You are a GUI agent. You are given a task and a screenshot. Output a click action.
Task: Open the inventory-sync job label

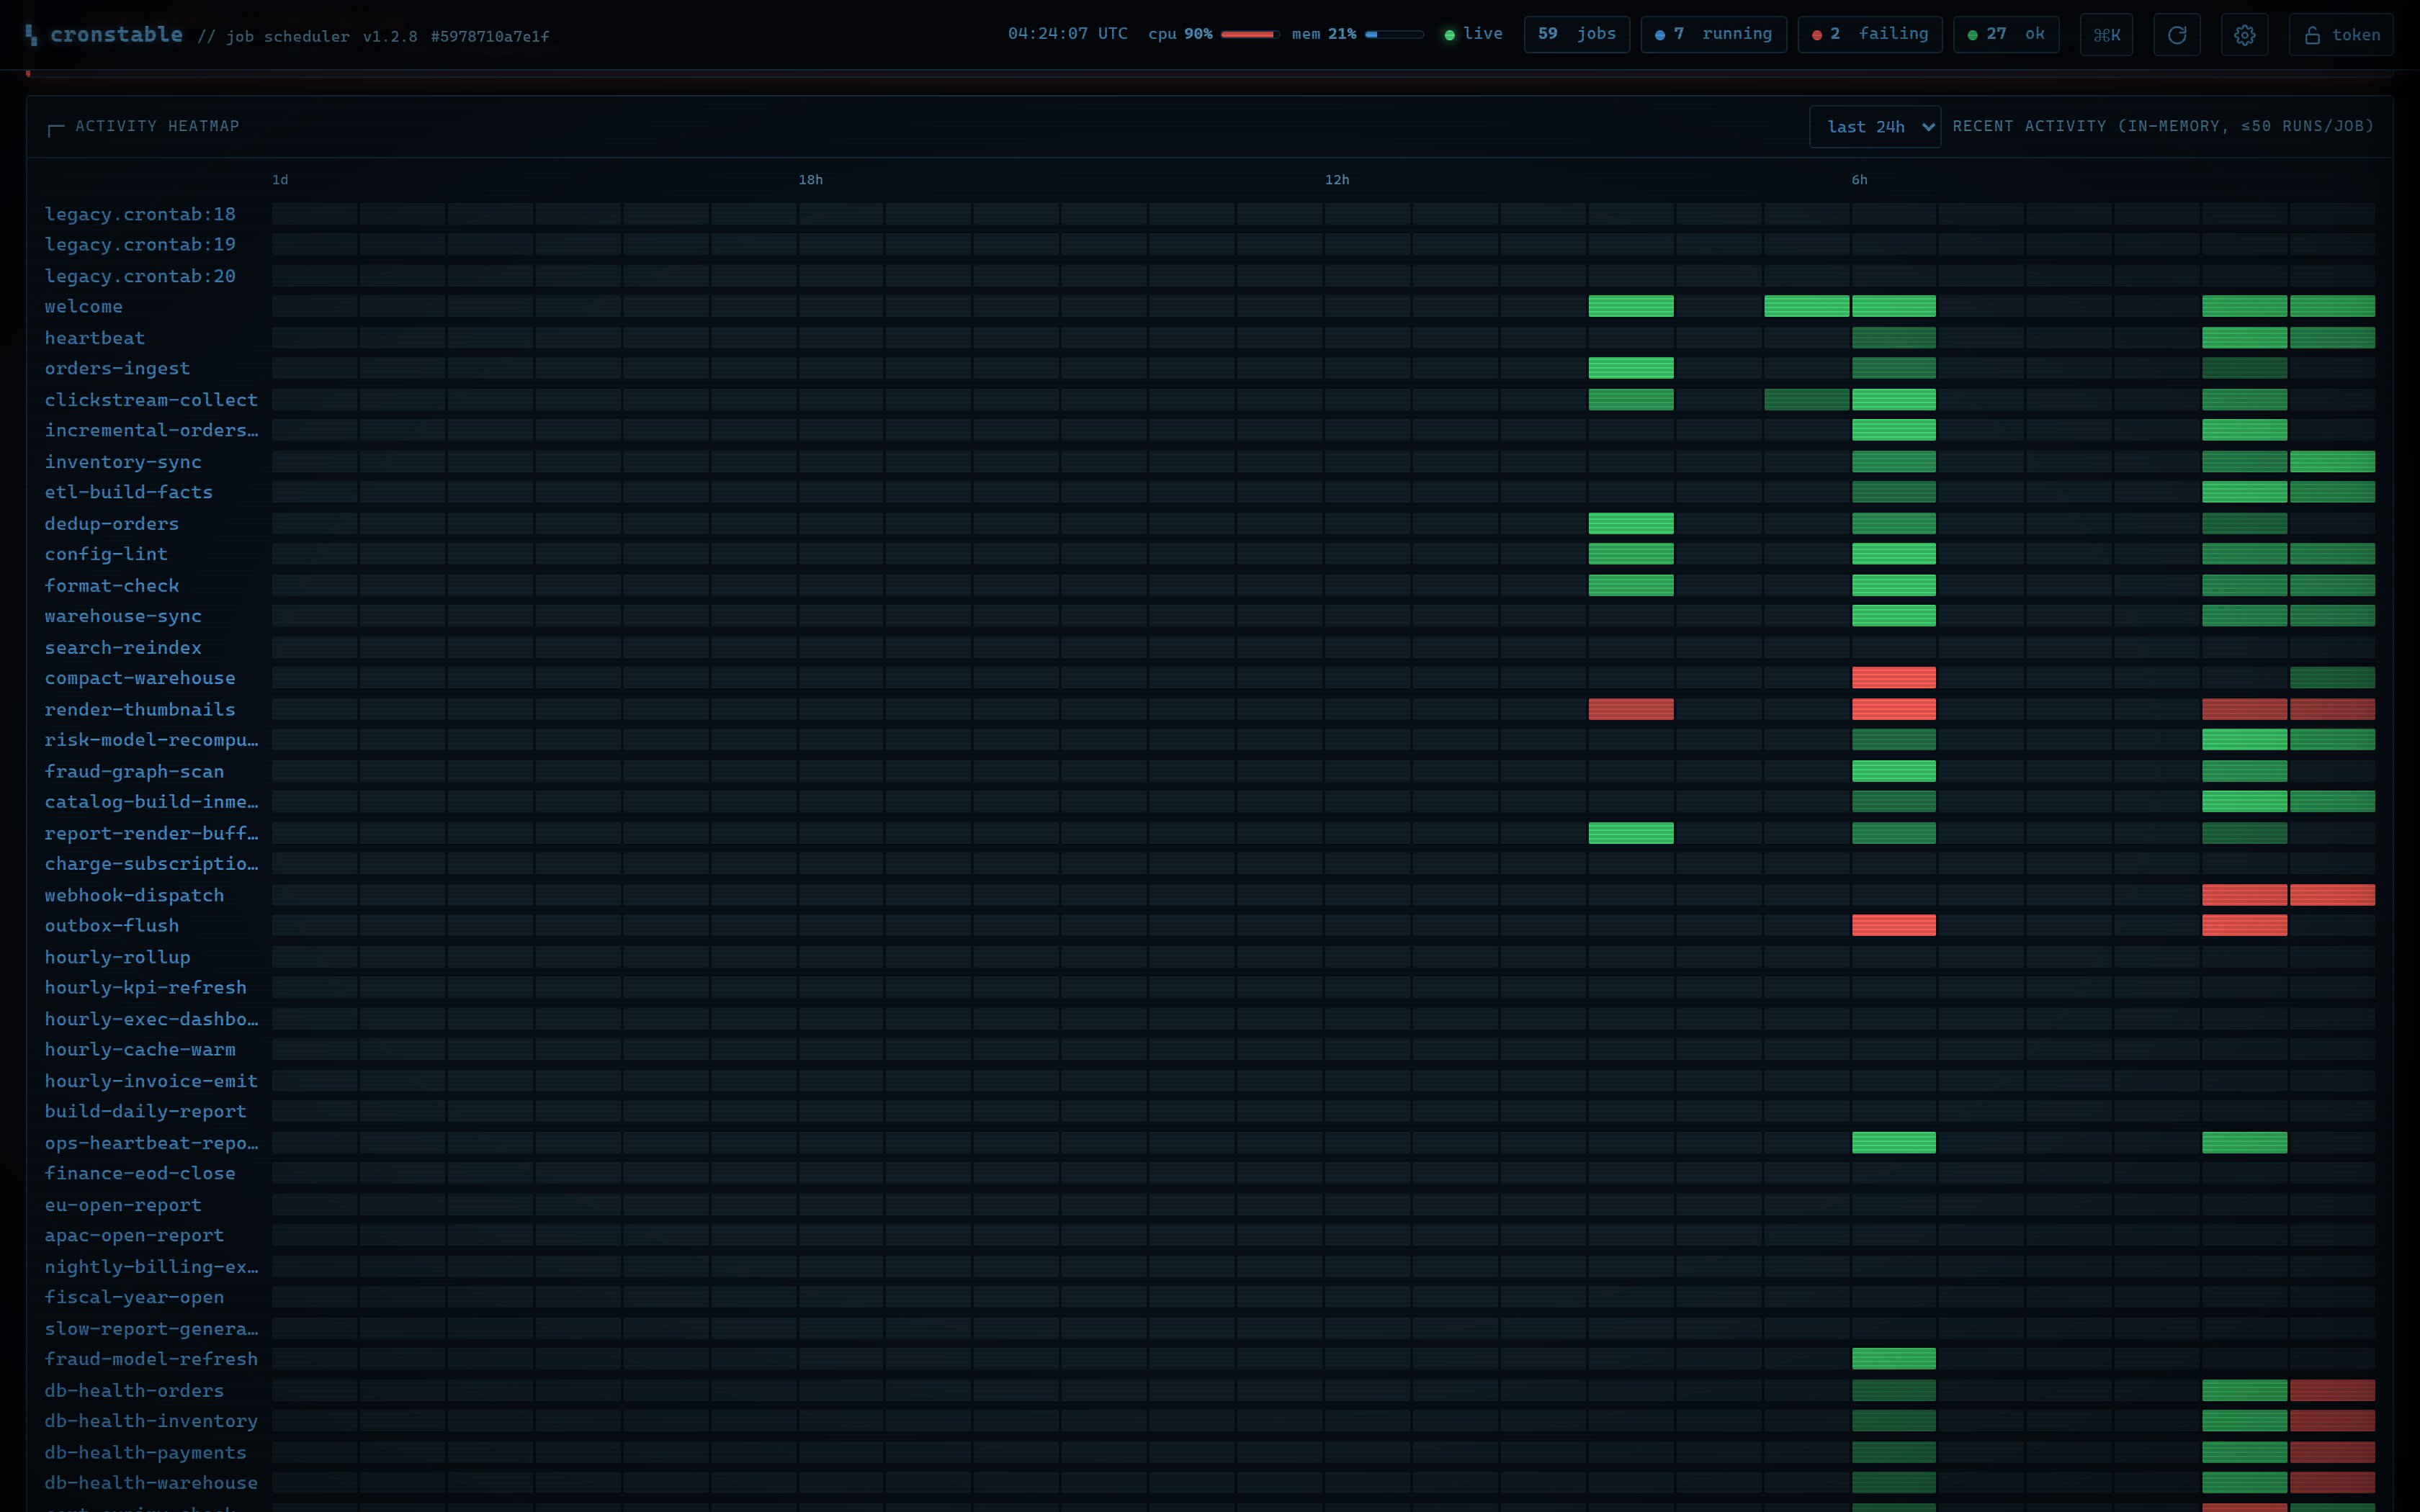pos(123,462)
